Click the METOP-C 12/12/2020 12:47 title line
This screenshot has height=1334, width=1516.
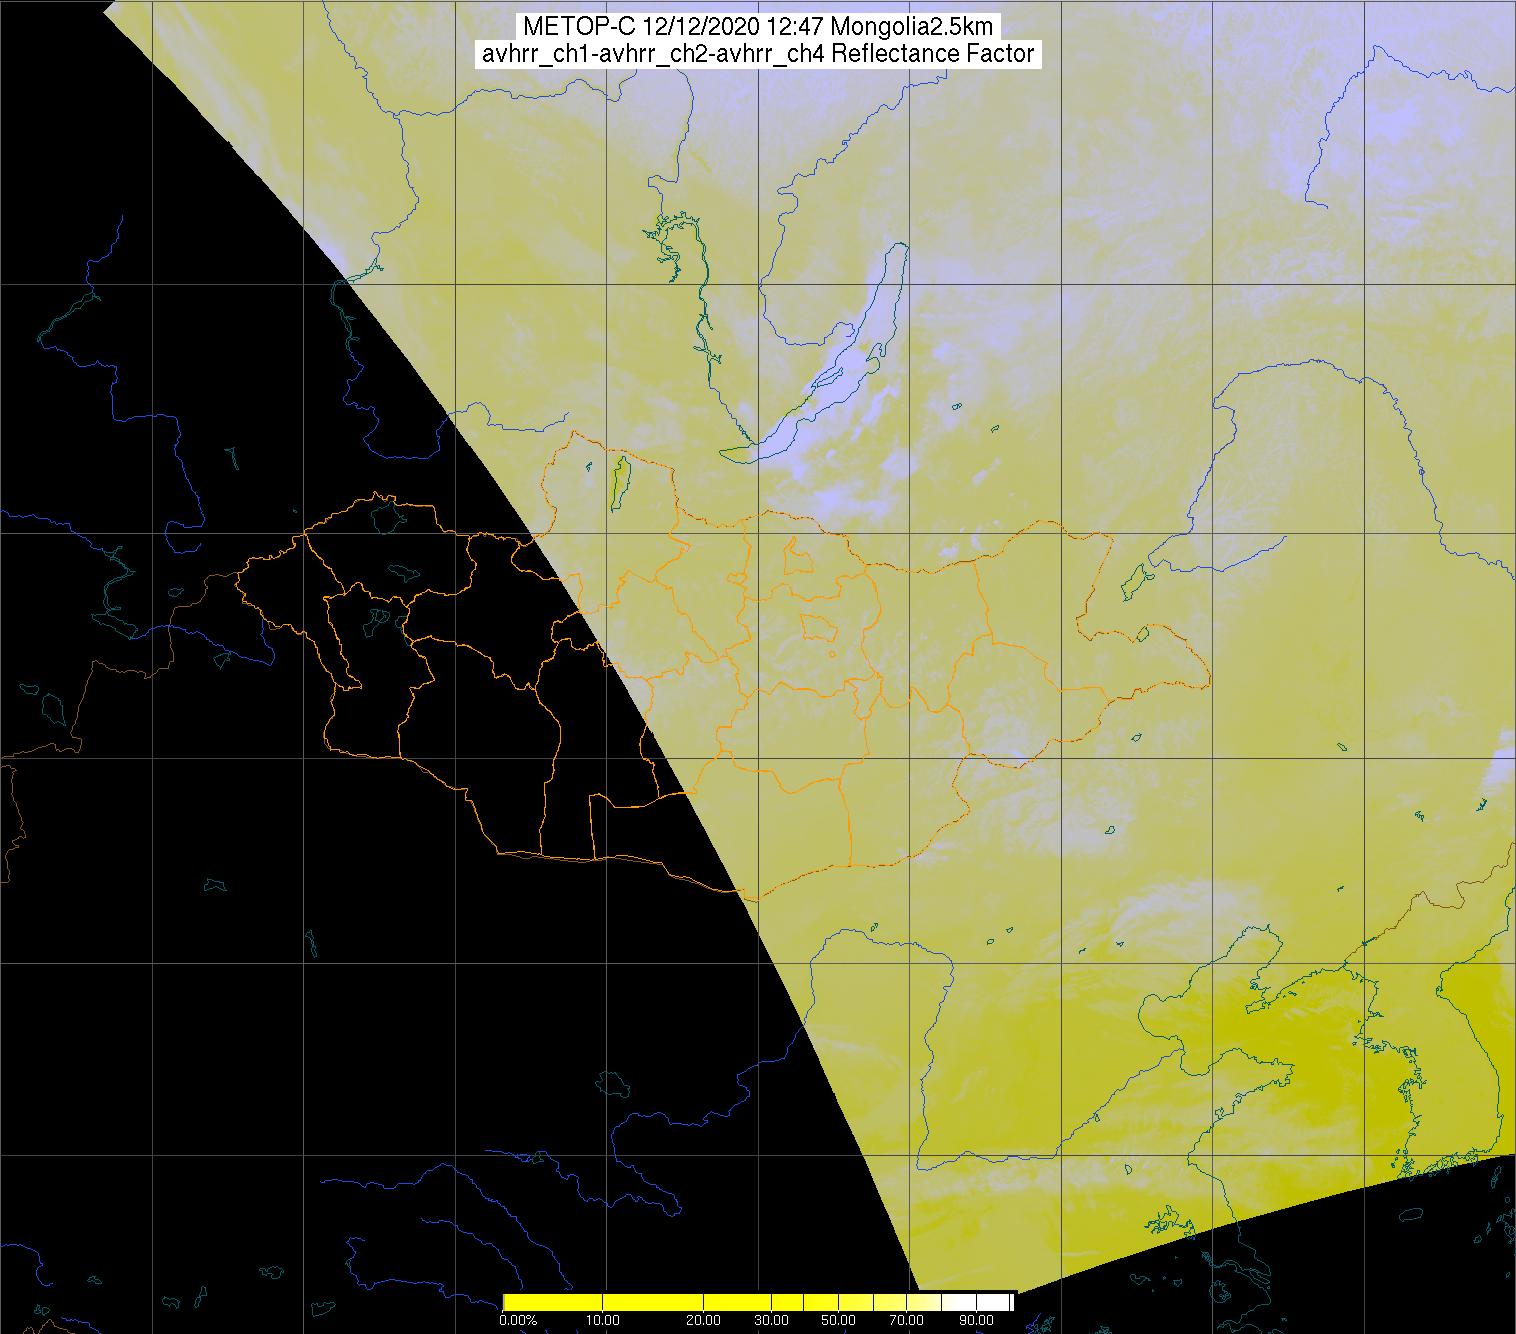click(758, 27)
